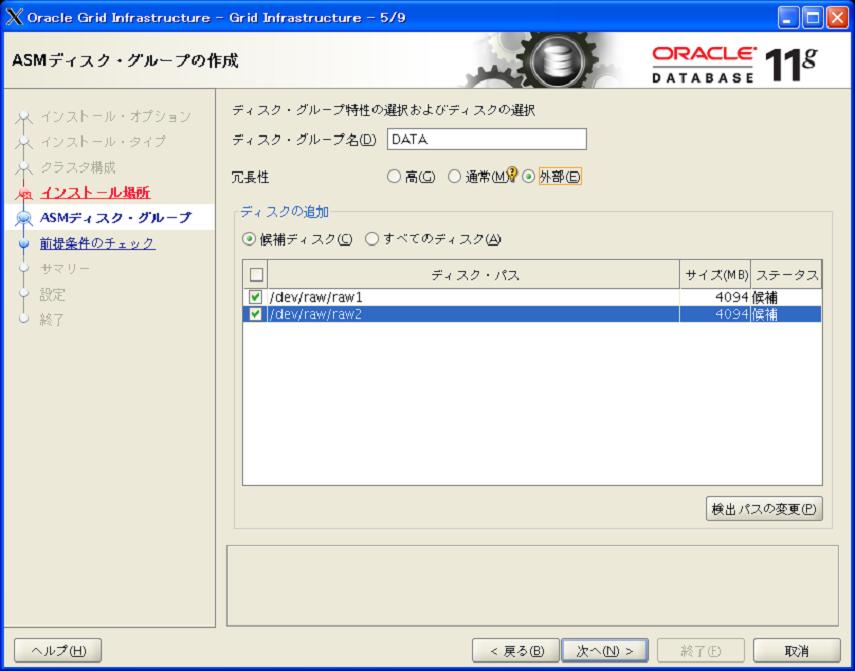
Task: Click the ヘルプ(H) button
Action: click(58, 651)
